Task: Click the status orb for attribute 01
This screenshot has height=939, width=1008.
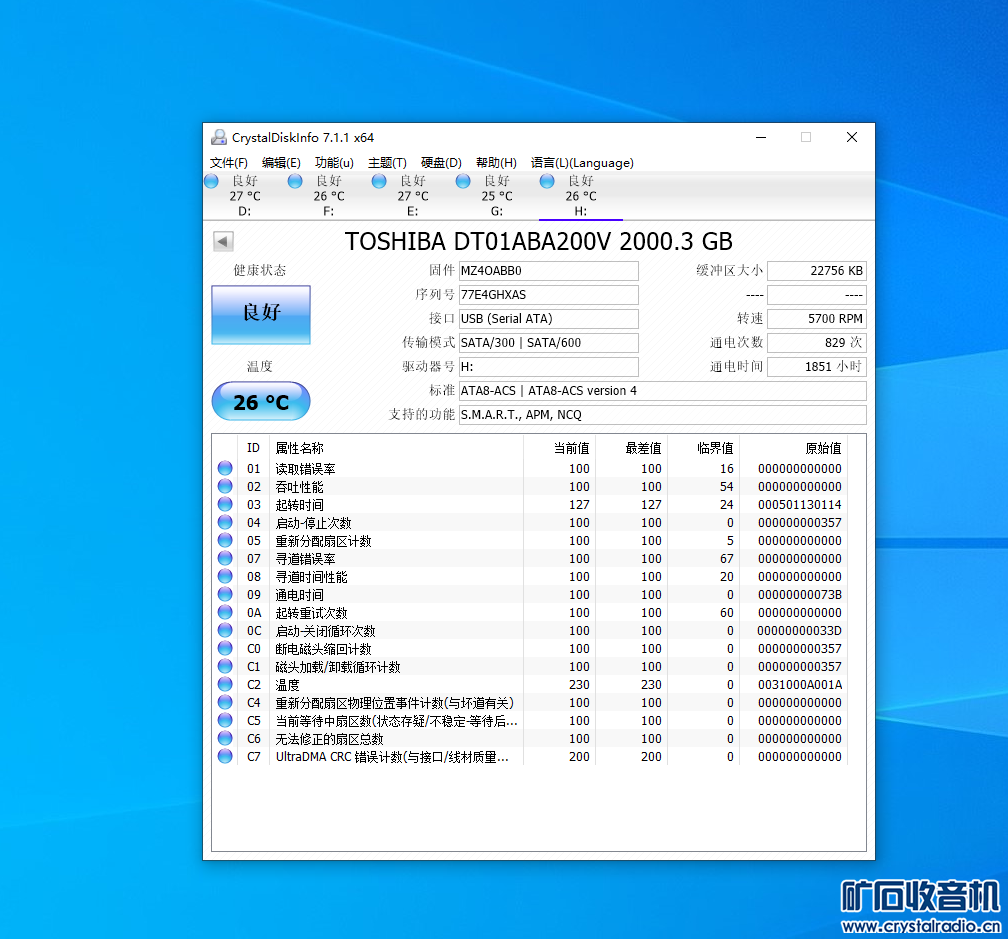Action: pyautogui.click(x=225, y=468)
